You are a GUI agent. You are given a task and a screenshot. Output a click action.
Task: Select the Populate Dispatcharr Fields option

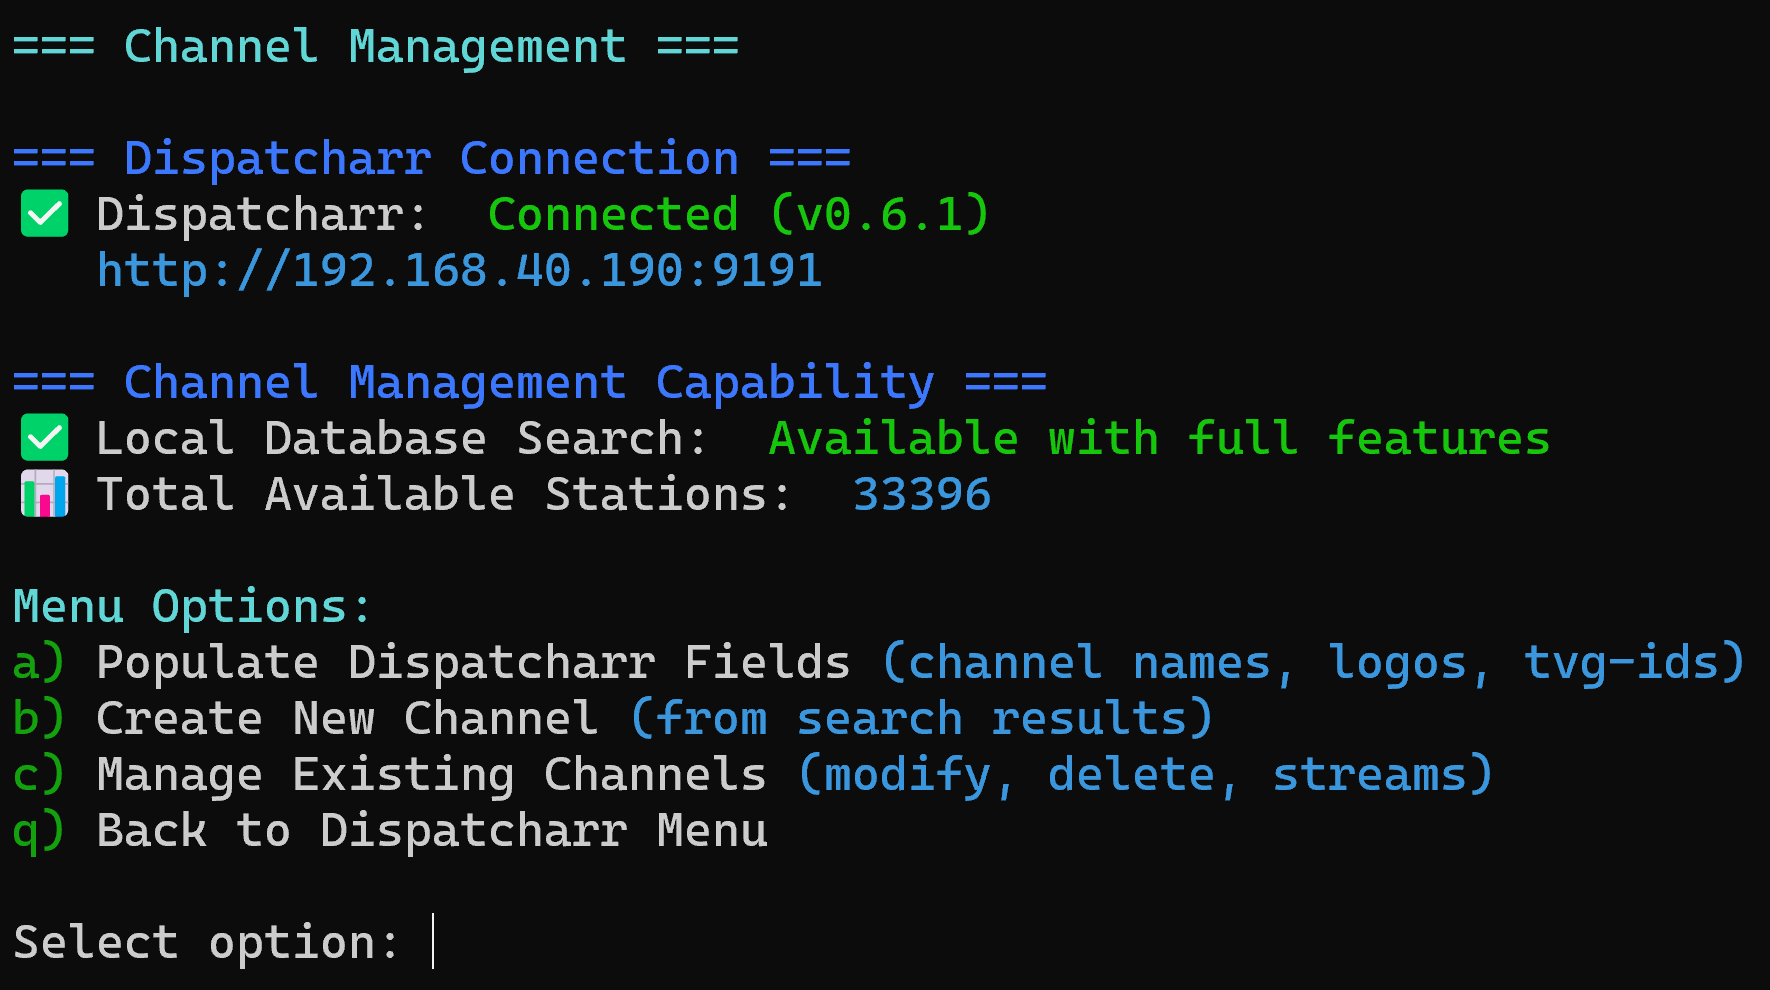click(x=473, y=663)
